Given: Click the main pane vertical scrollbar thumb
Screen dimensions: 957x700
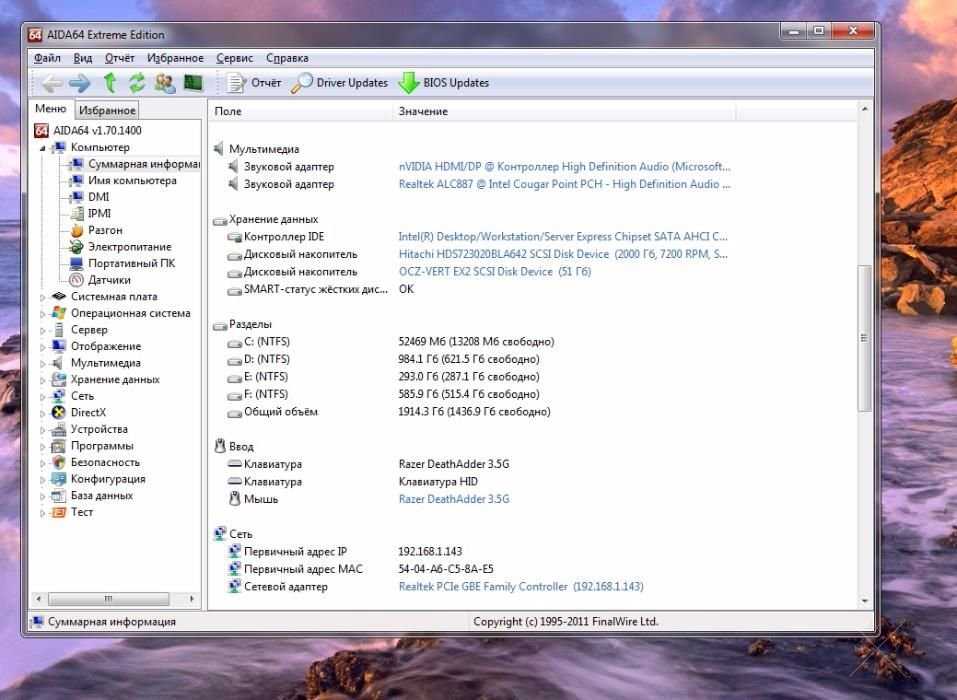Looking at the screenshot, I should (864, 338).
